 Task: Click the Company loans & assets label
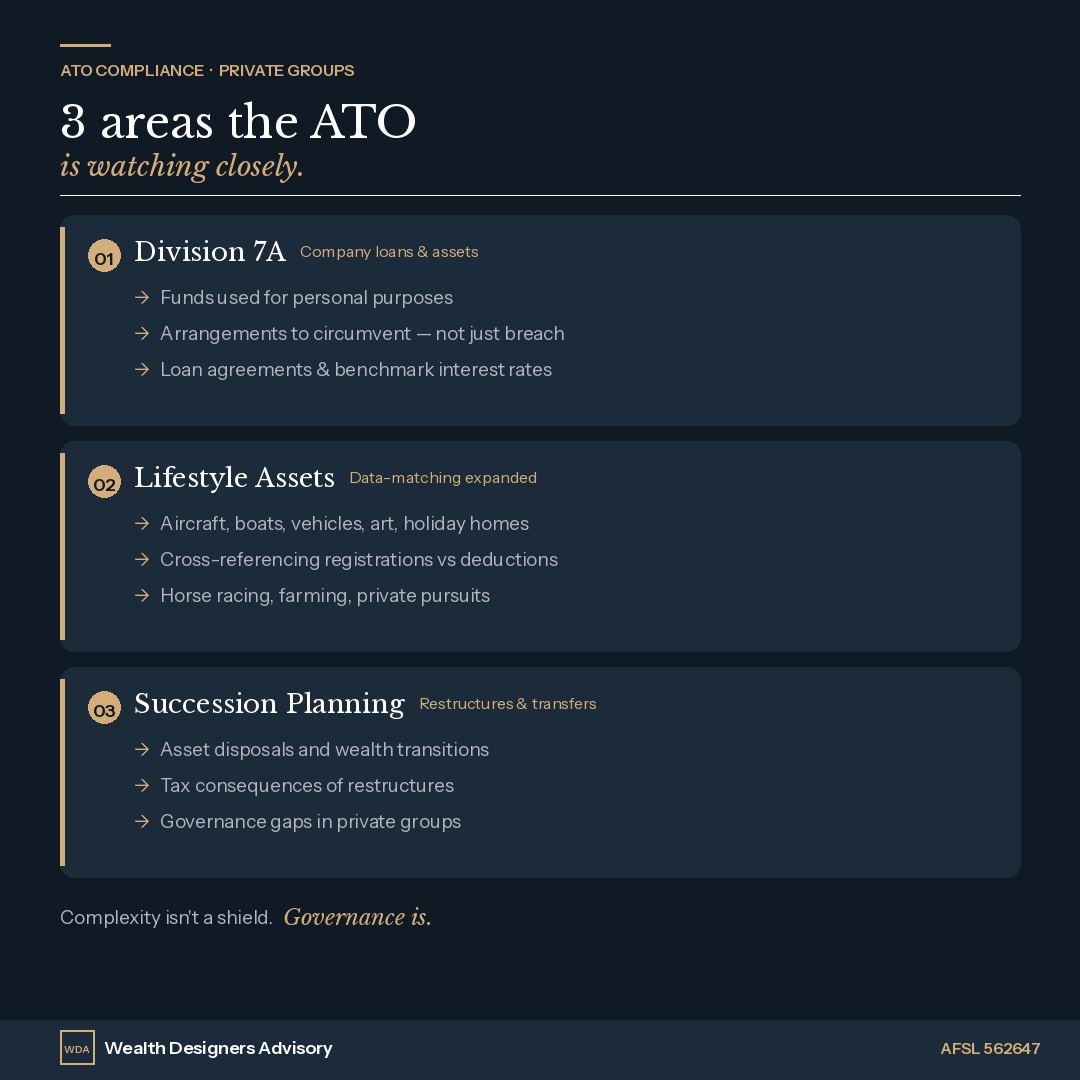click(389, 252)
